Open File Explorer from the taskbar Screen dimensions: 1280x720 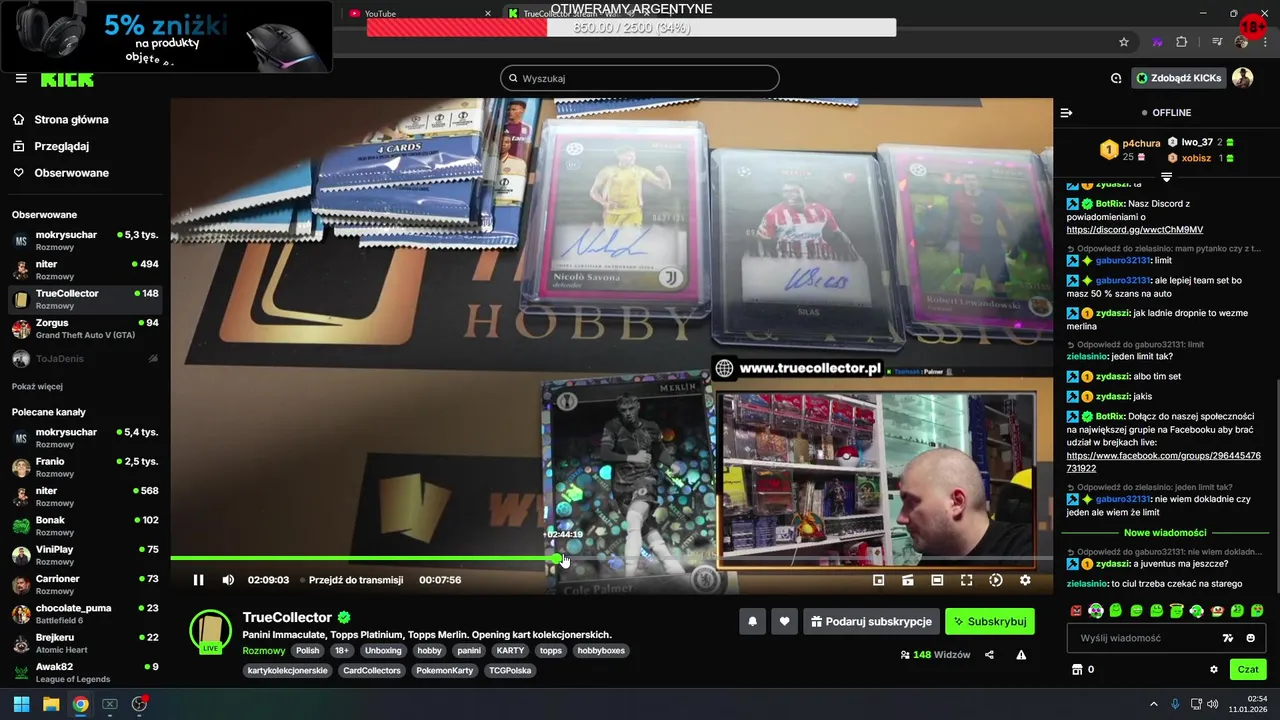51,704
